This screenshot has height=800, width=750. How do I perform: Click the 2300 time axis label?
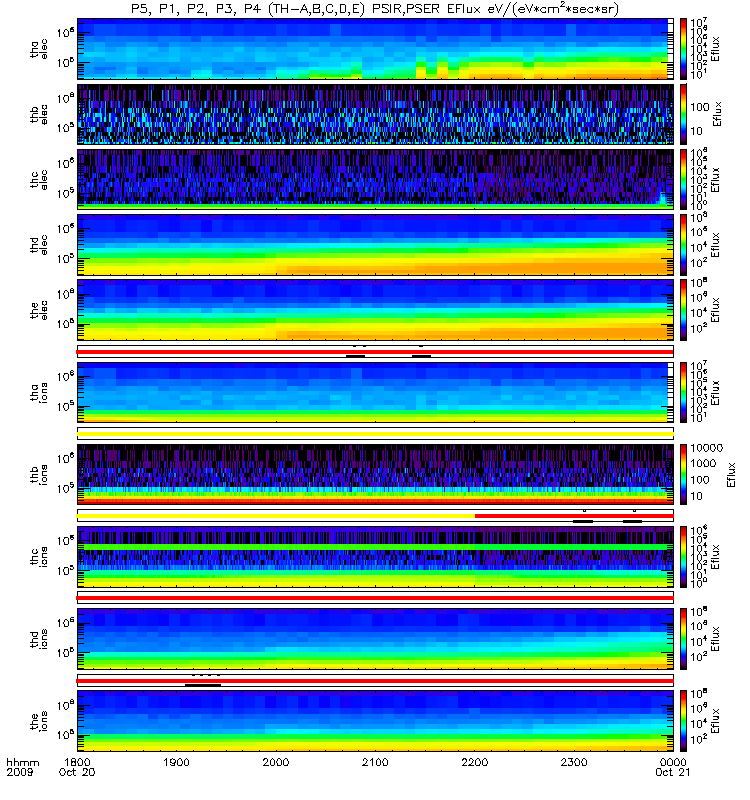574,762
